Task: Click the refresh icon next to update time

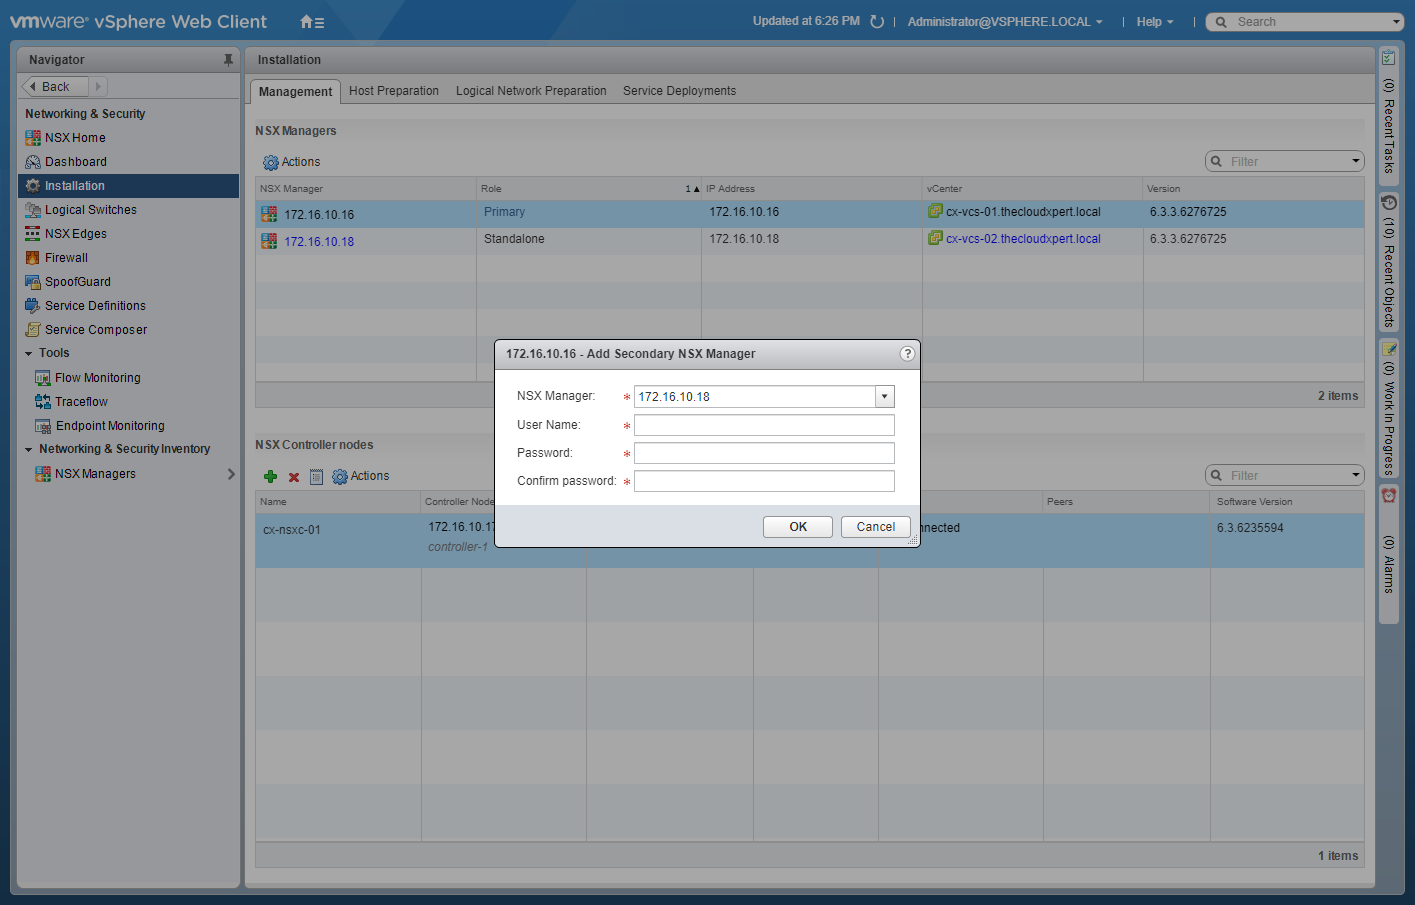Action: [877, 22]
